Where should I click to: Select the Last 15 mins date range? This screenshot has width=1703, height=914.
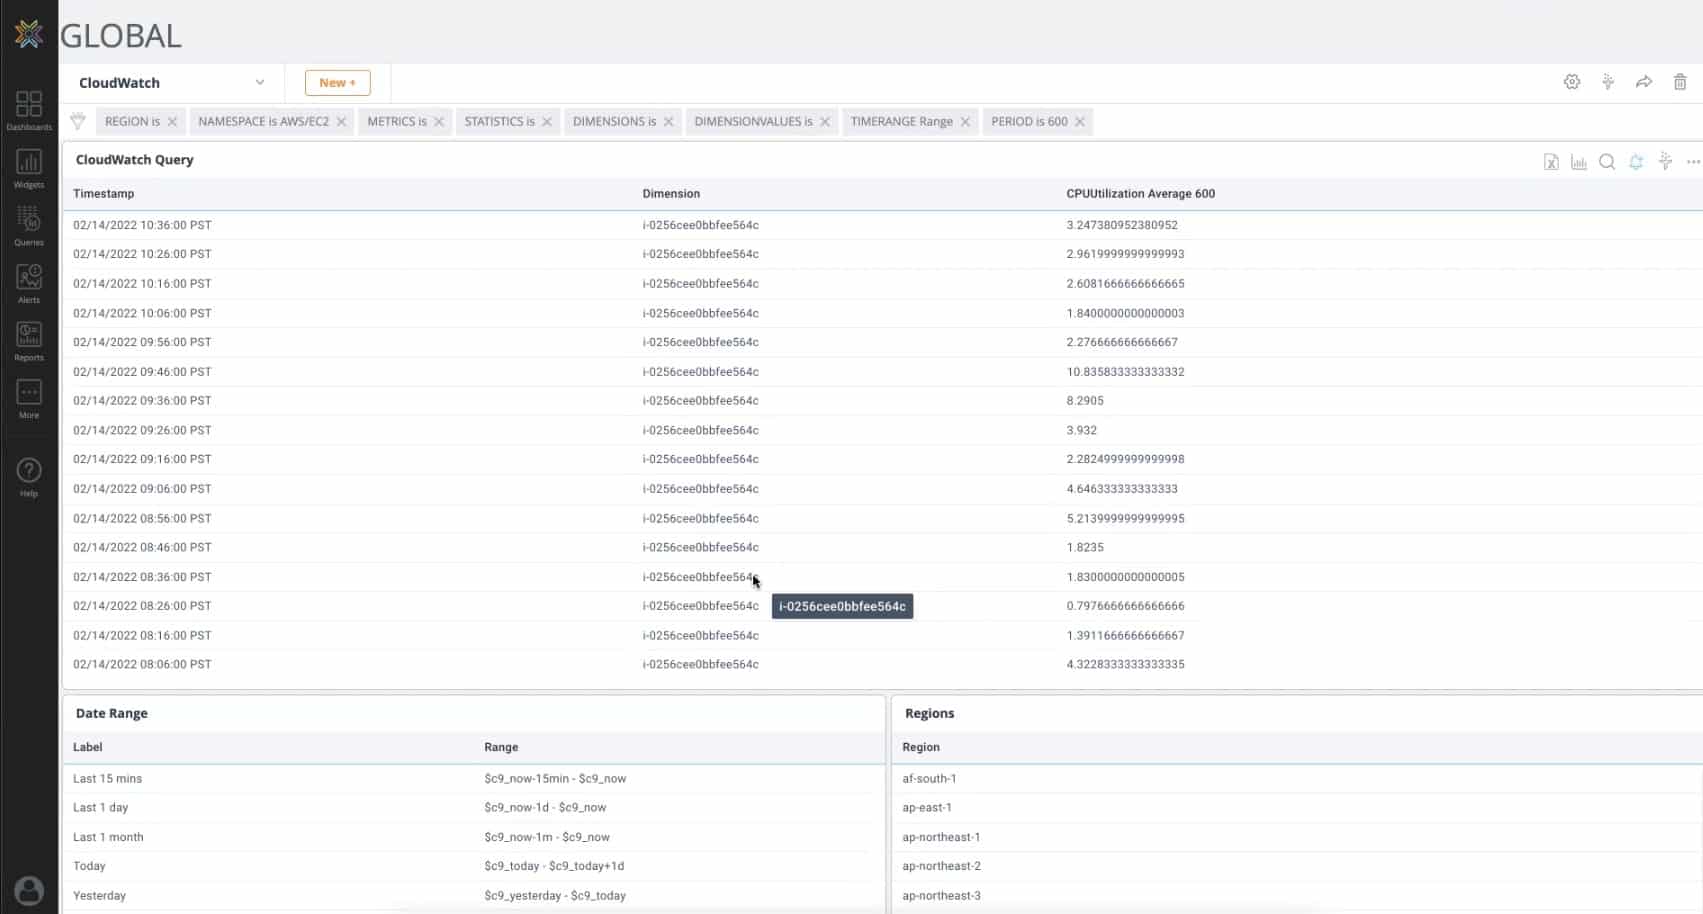coord(474,778)
